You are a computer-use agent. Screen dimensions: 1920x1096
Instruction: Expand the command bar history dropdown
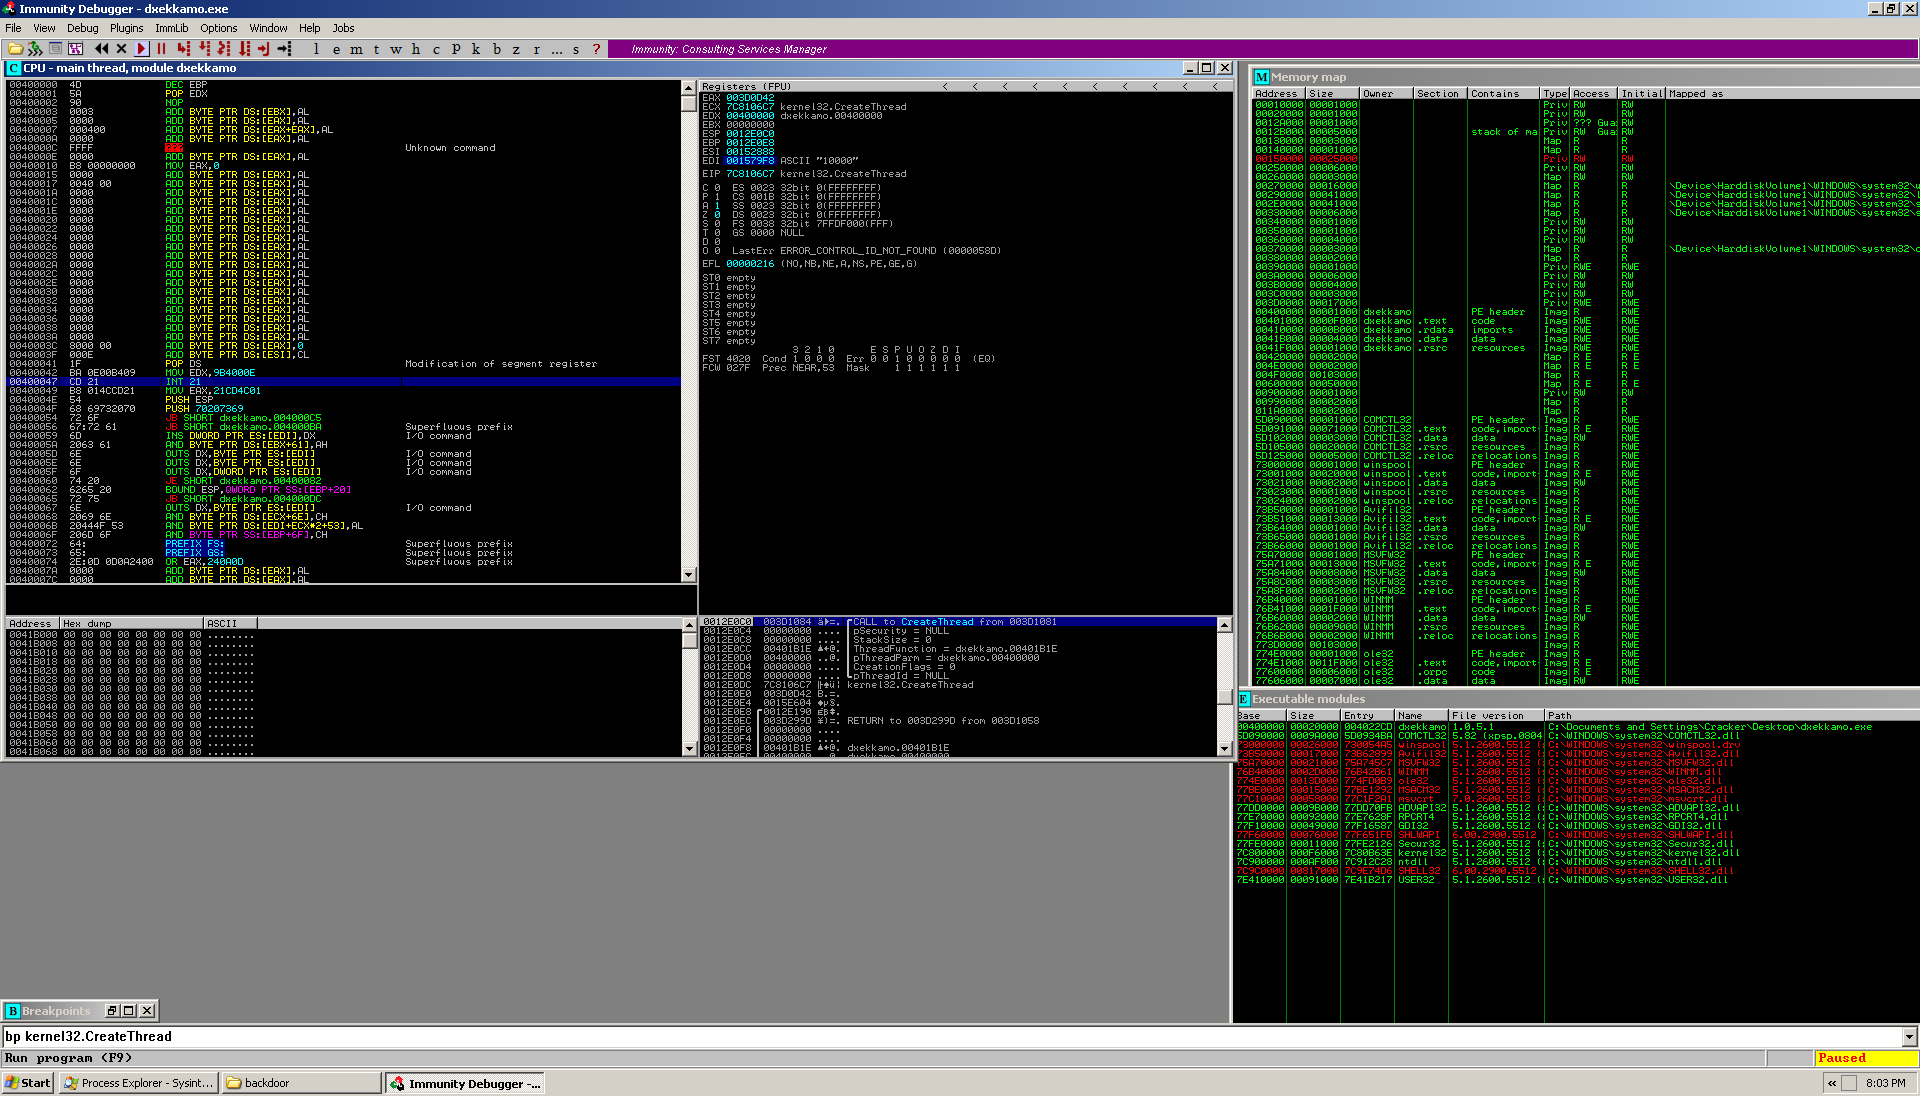[1909, 1037]
